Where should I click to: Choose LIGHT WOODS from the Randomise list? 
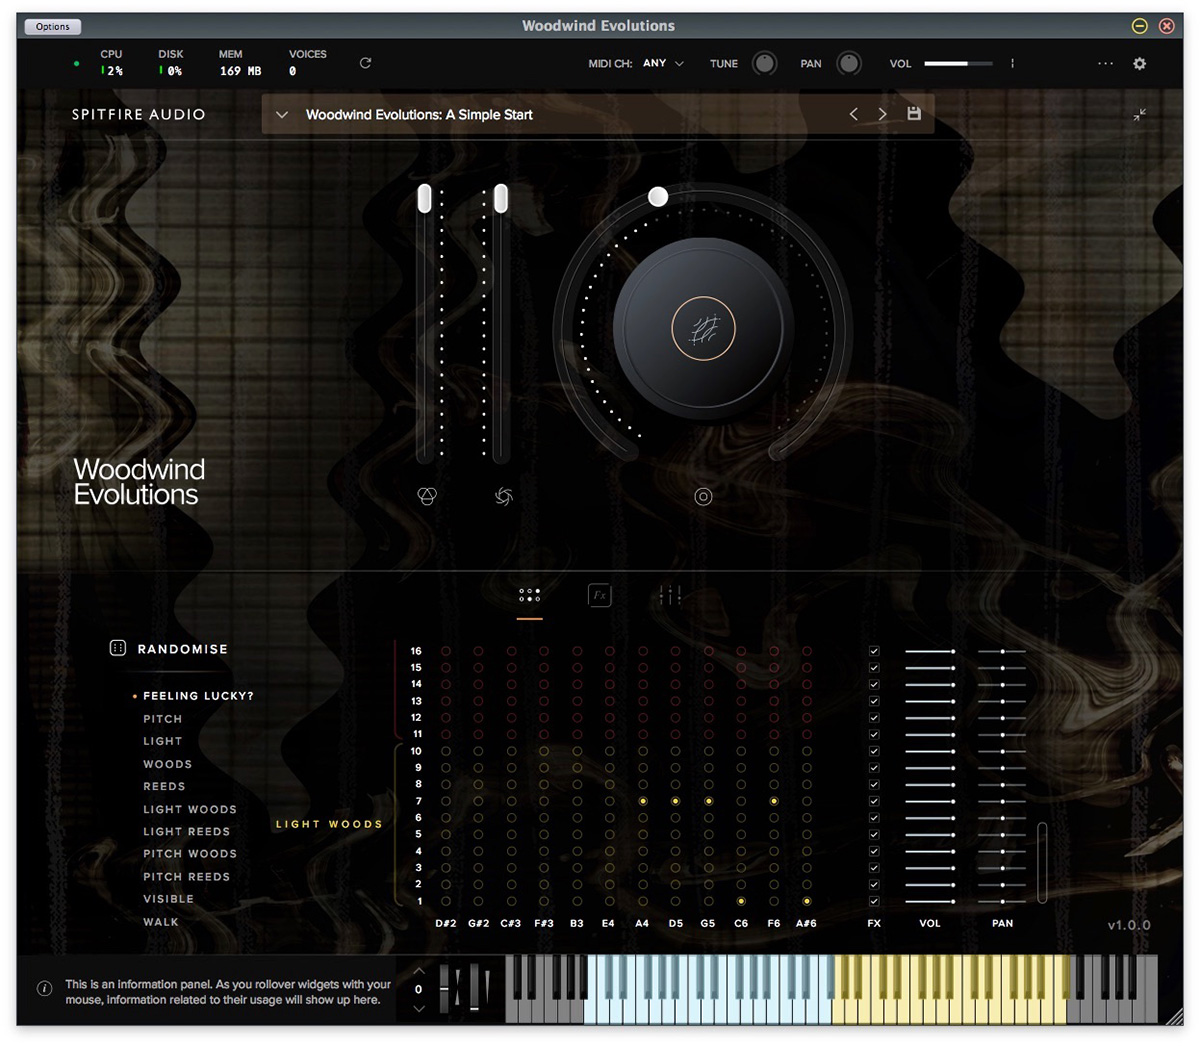click(189, 809)
